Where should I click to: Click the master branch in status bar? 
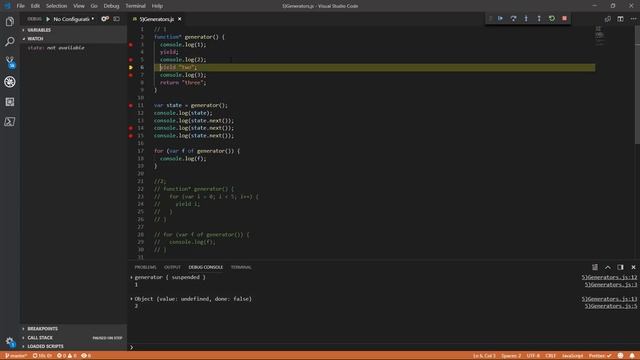point(16,356)
